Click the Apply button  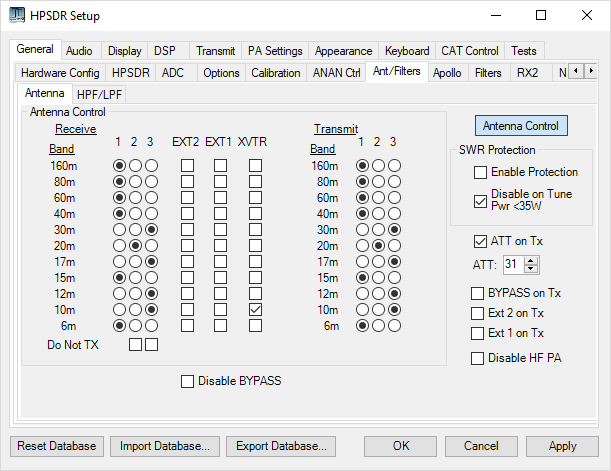click(562, 446)
